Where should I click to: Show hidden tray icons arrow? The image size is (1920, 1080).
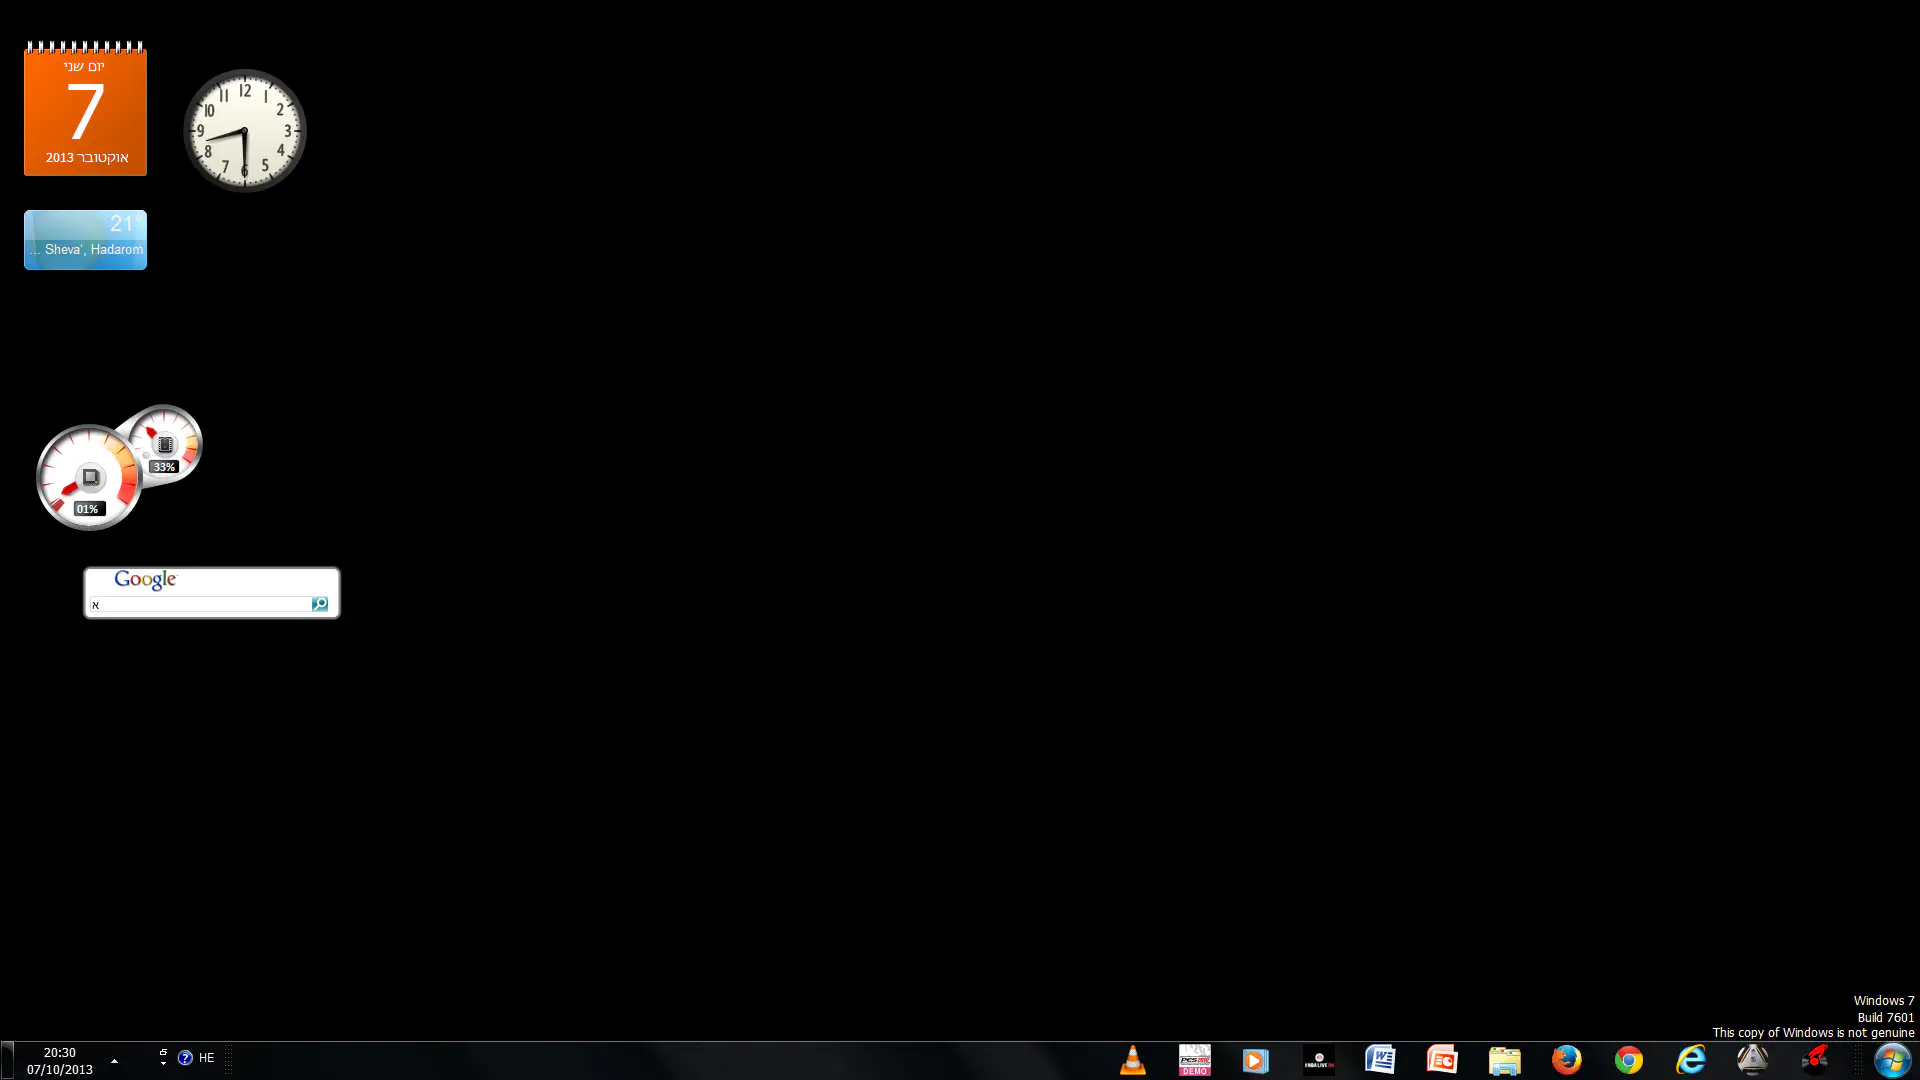[114, 1061]
